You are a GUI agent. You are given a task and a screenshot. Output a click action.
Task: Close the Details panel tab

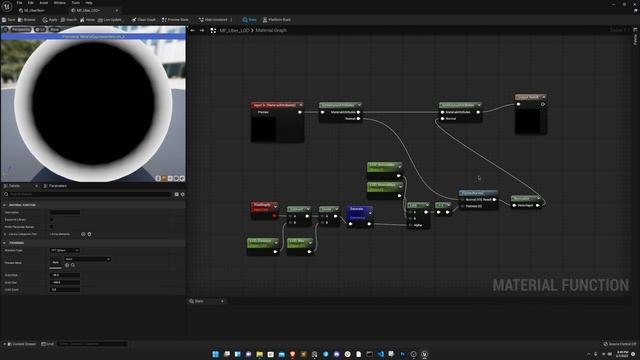click(x=36, y=186)
